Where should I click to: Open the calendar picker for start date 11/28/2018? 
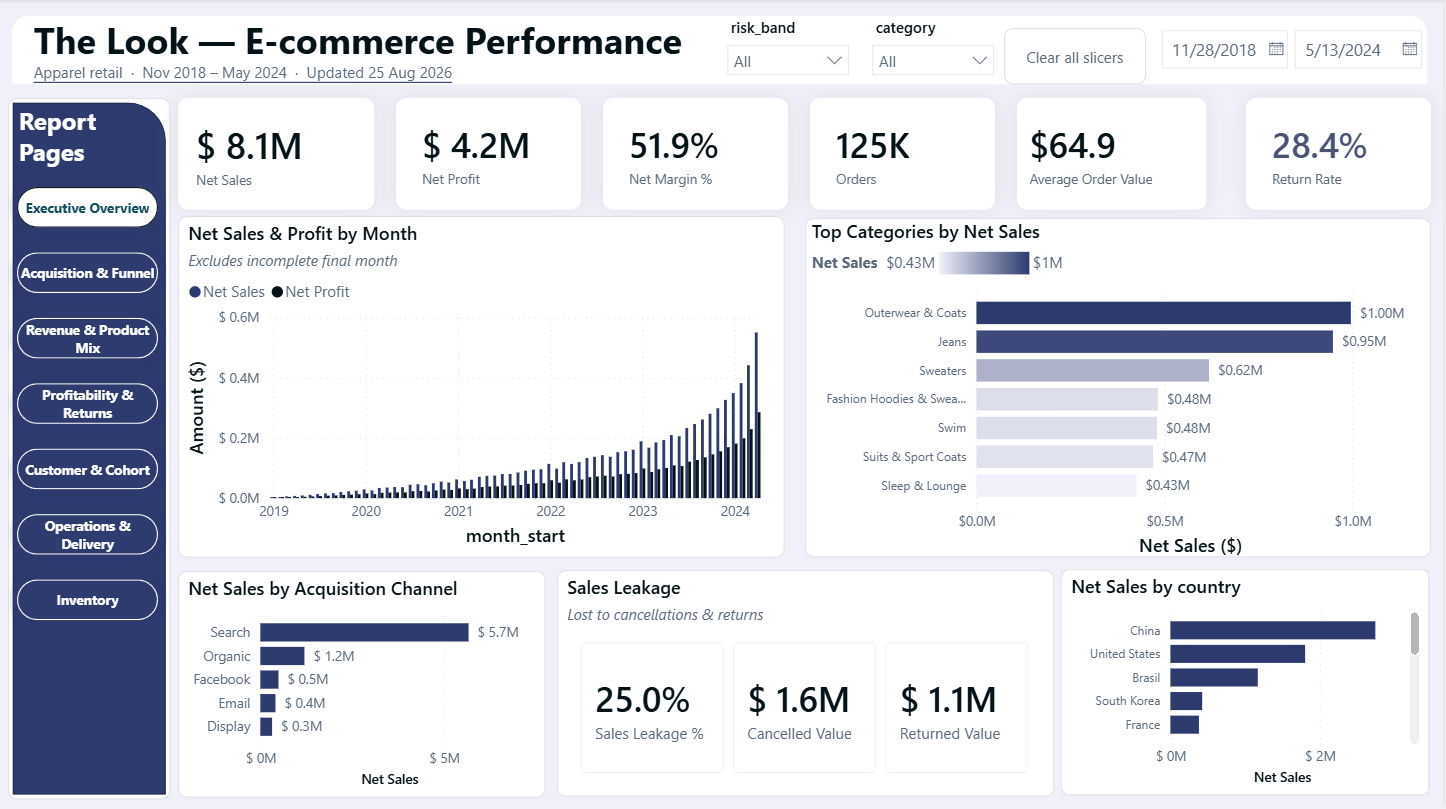tap(1276, 49)
